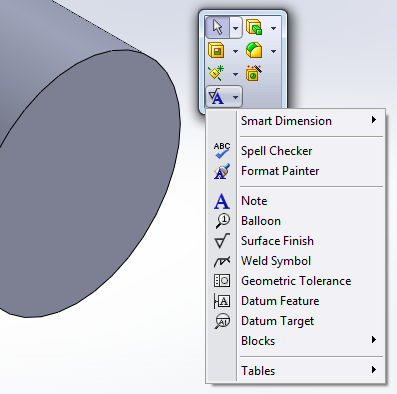Click the Datum Target icon
The height and width of the screenshot is (394, 397).
click(x=222, y=321)
